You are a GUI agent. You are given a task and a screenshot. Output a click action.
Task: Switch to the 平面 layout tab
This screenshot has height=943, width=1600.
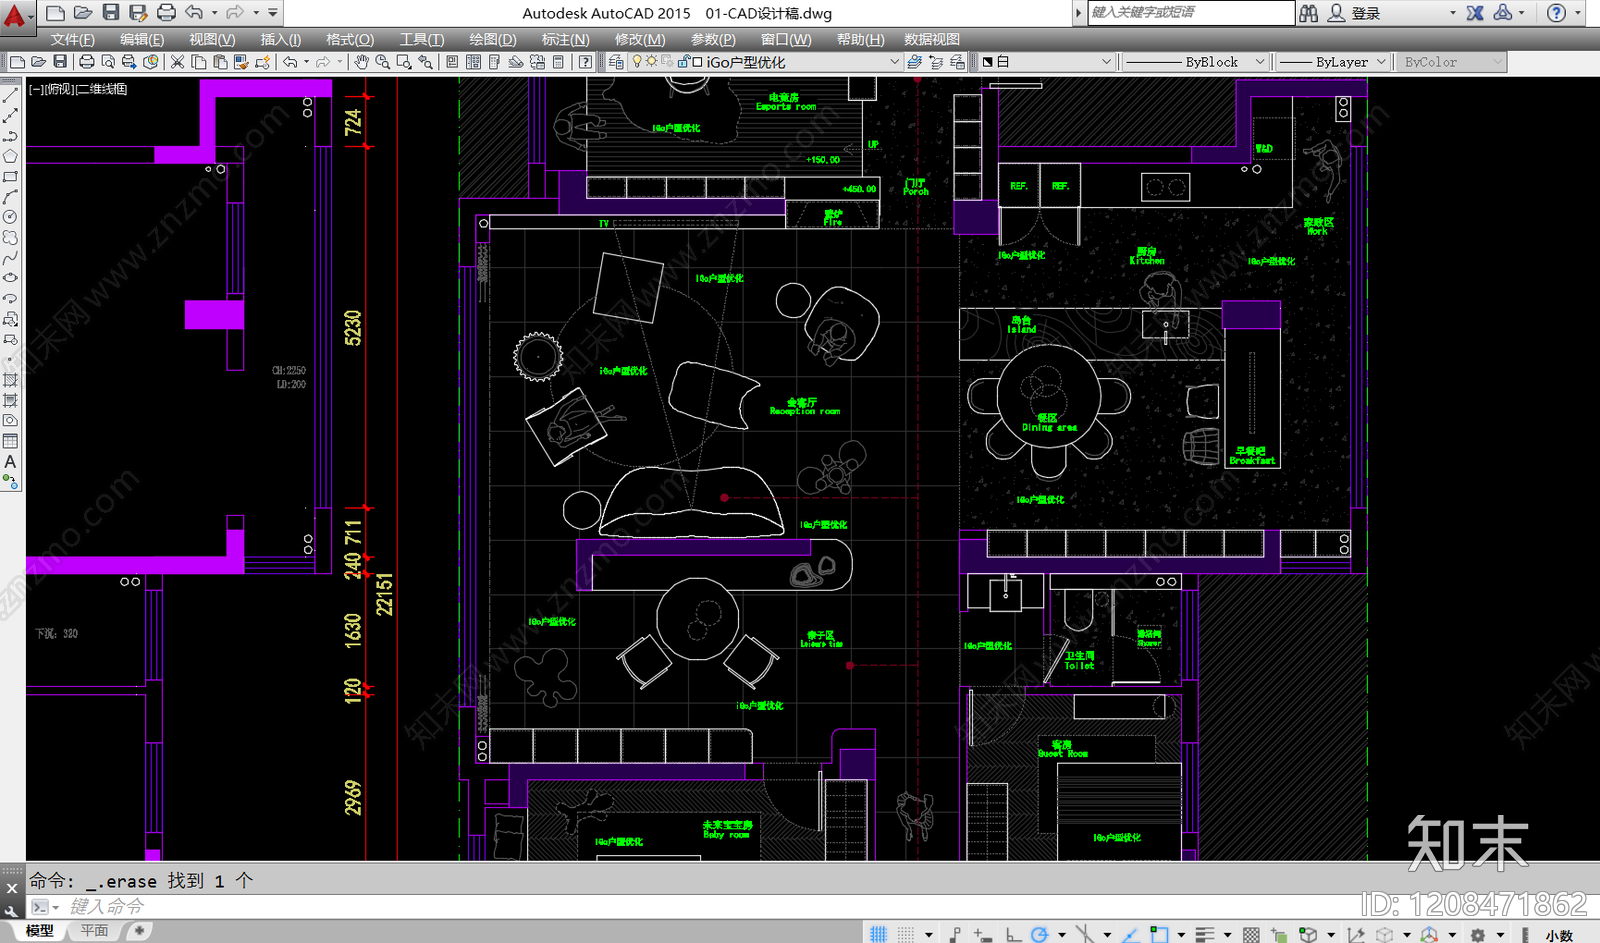click(x=95, y=931)
